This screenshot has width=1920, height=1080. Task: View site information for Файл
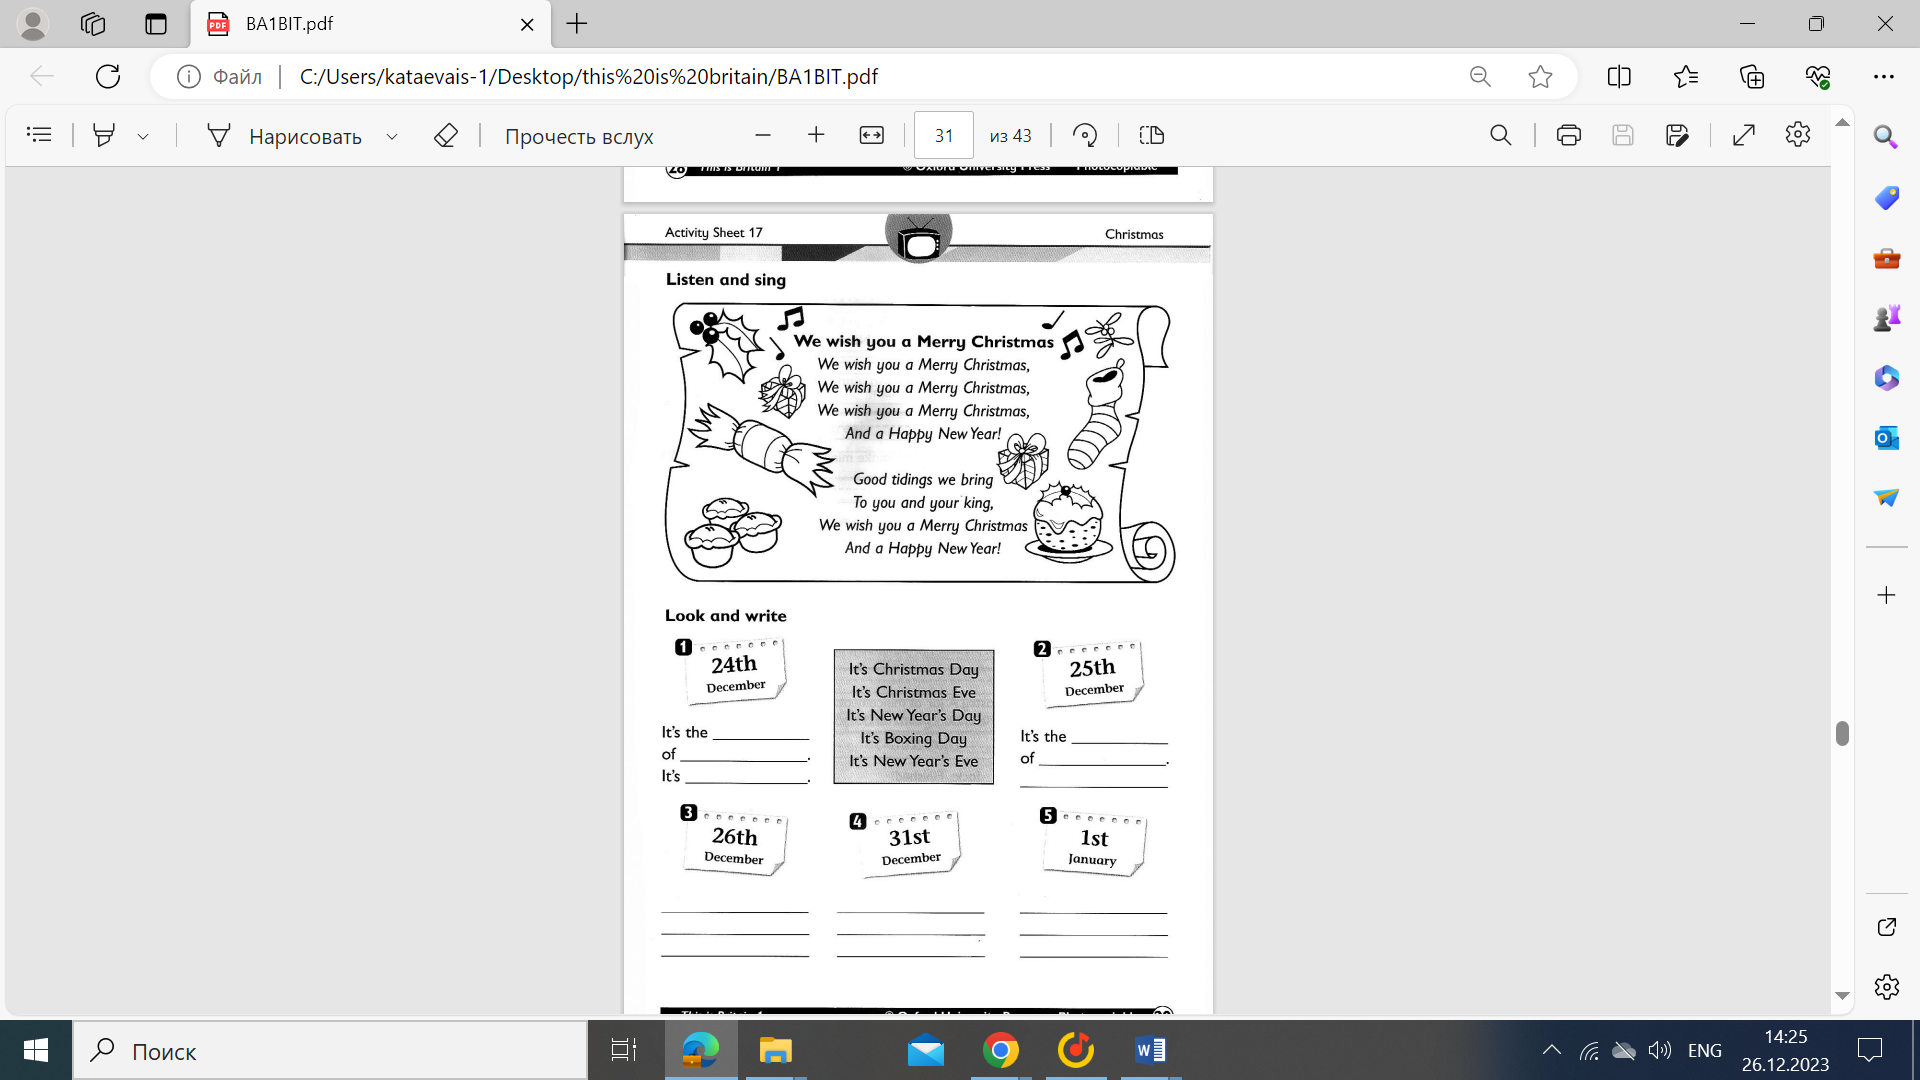click(219, 77)
